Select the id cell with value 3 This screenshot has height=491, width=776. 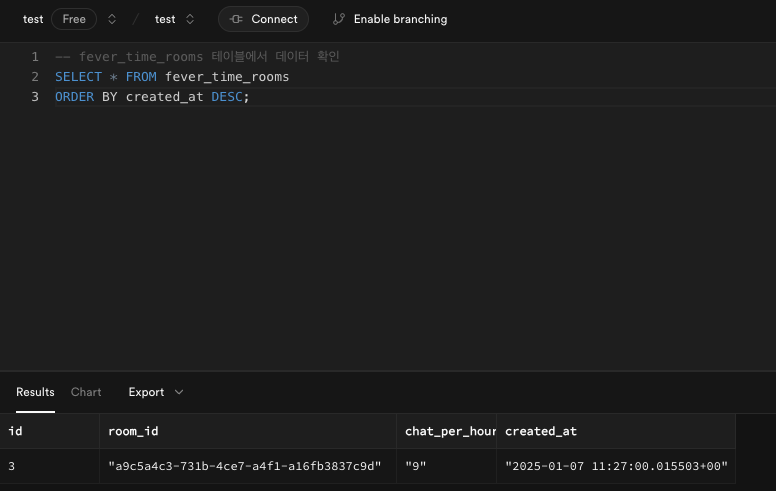[49, 466]
